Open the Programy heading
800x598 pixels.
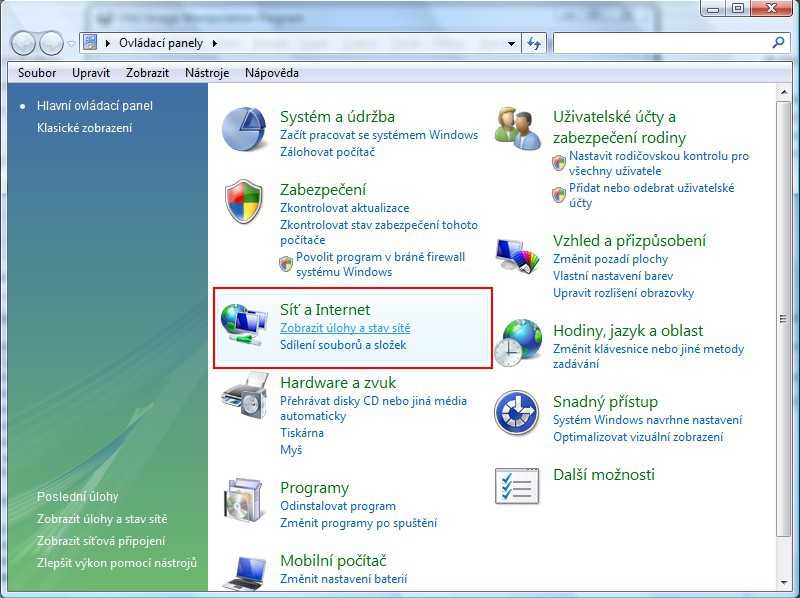pyautogui.click(x=314, y=487)
